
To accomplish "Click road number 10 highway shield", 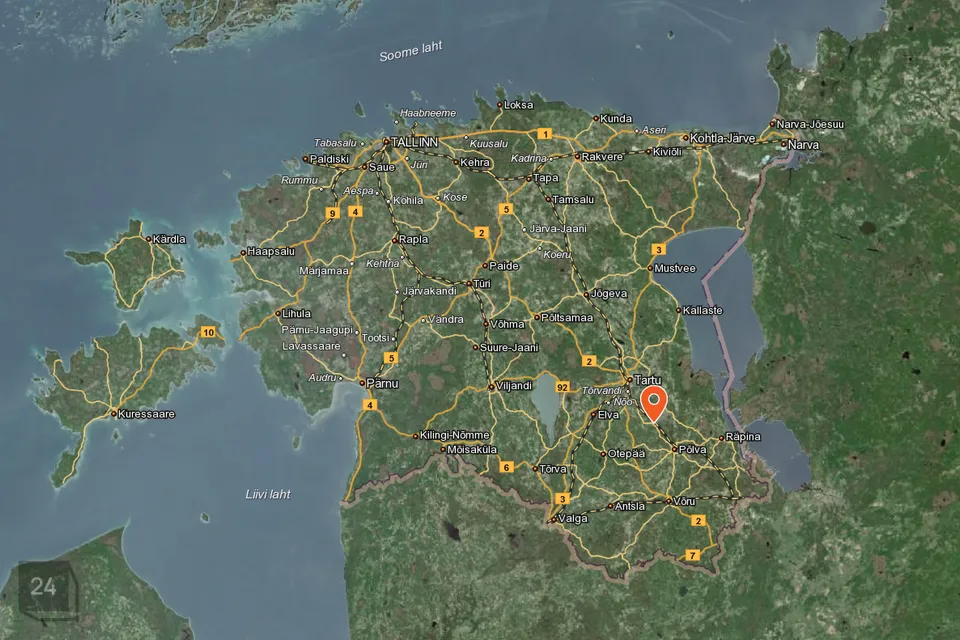I will pyautogui.click(x=208, y=333).
